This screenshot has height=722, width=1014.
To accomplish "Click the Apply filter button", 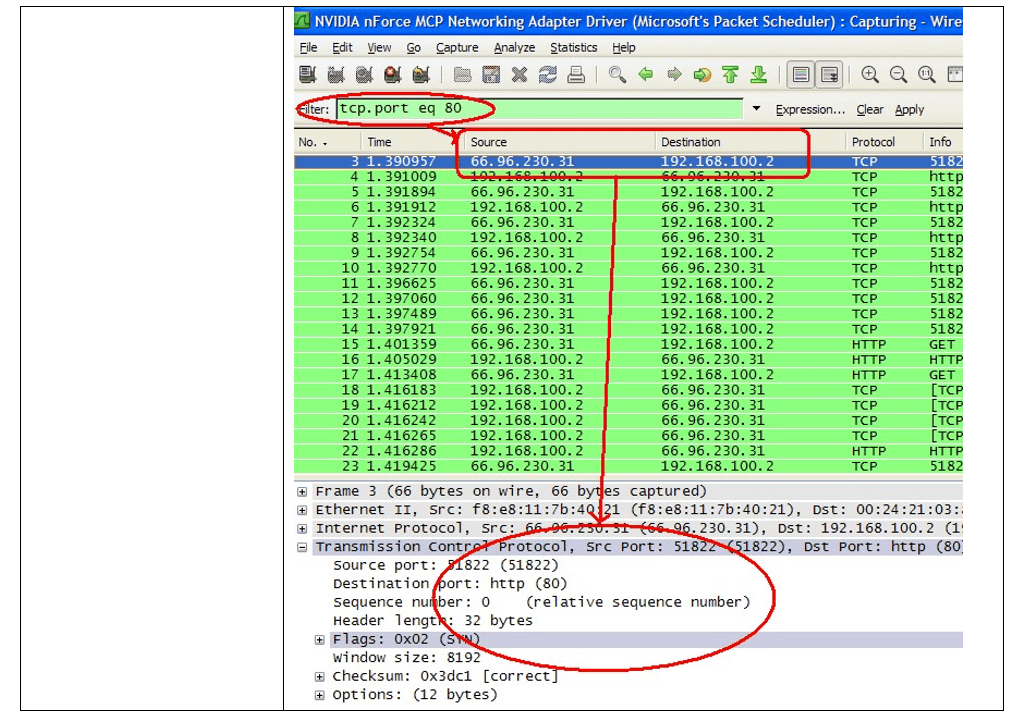I will 909,110.
